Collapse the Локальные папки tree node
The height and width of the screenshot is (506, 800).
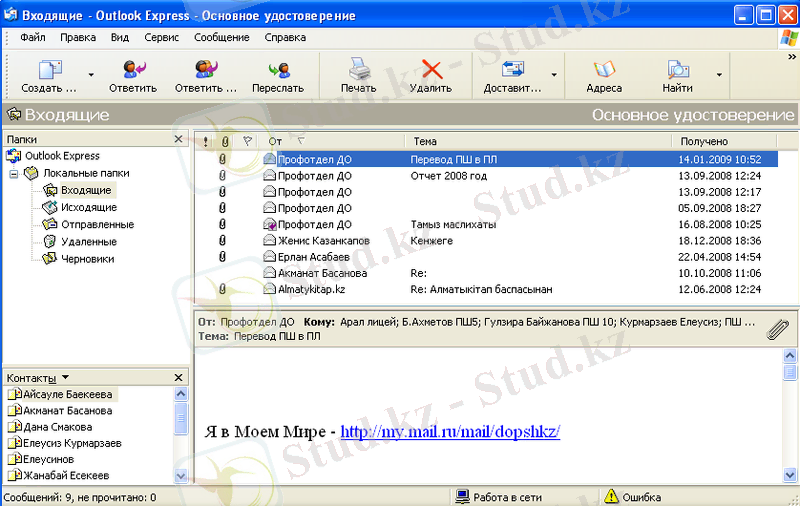14,173
